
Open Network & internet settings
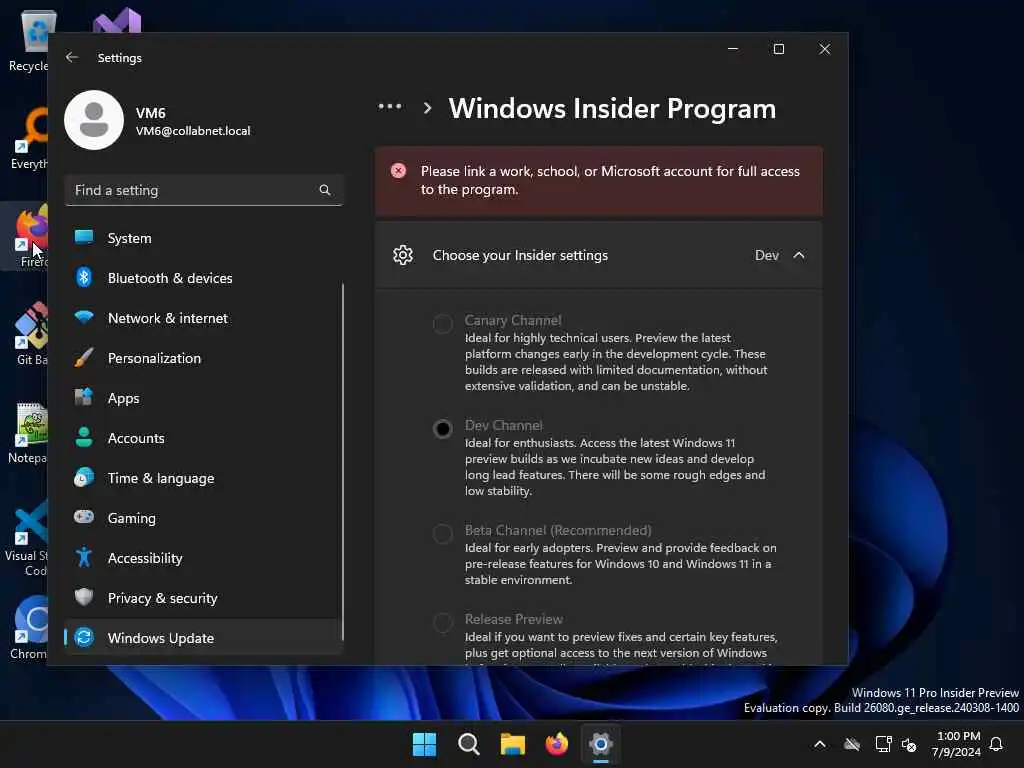tap(204, 318)
